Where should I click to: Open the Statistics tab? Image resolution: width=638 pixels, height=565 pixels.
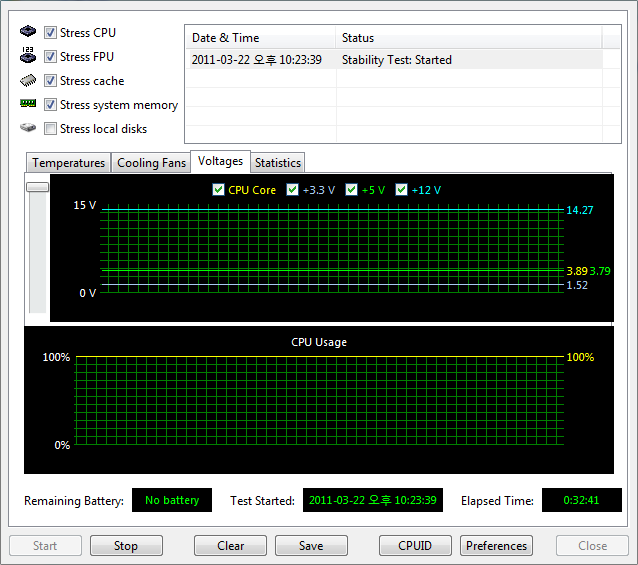pyautogui.click(x=277, y=163)
